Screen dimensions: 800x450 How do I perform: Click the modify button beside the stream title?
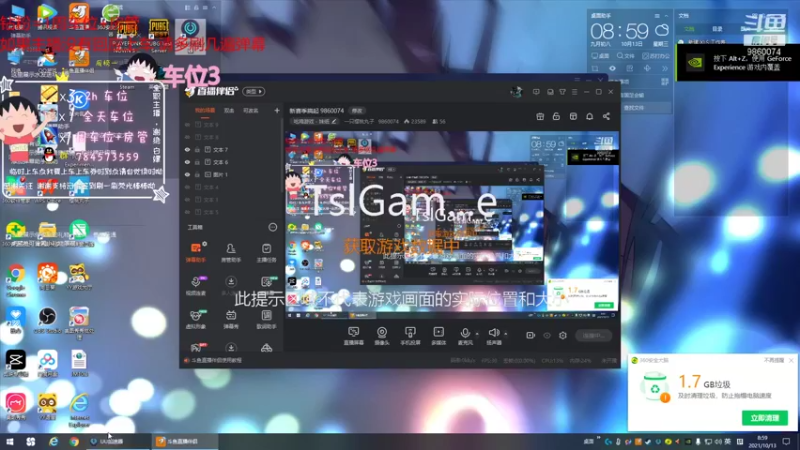(x=357, y=110)
